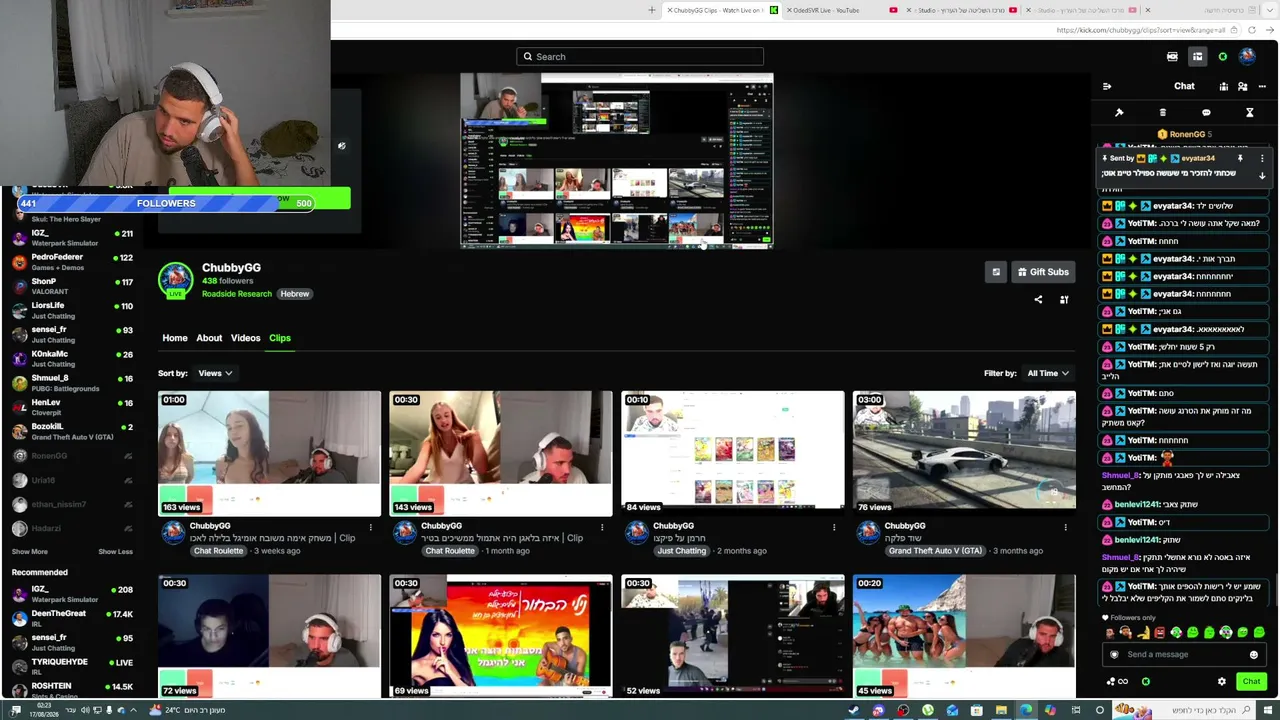Open options for the 76 views clip

1066,527
